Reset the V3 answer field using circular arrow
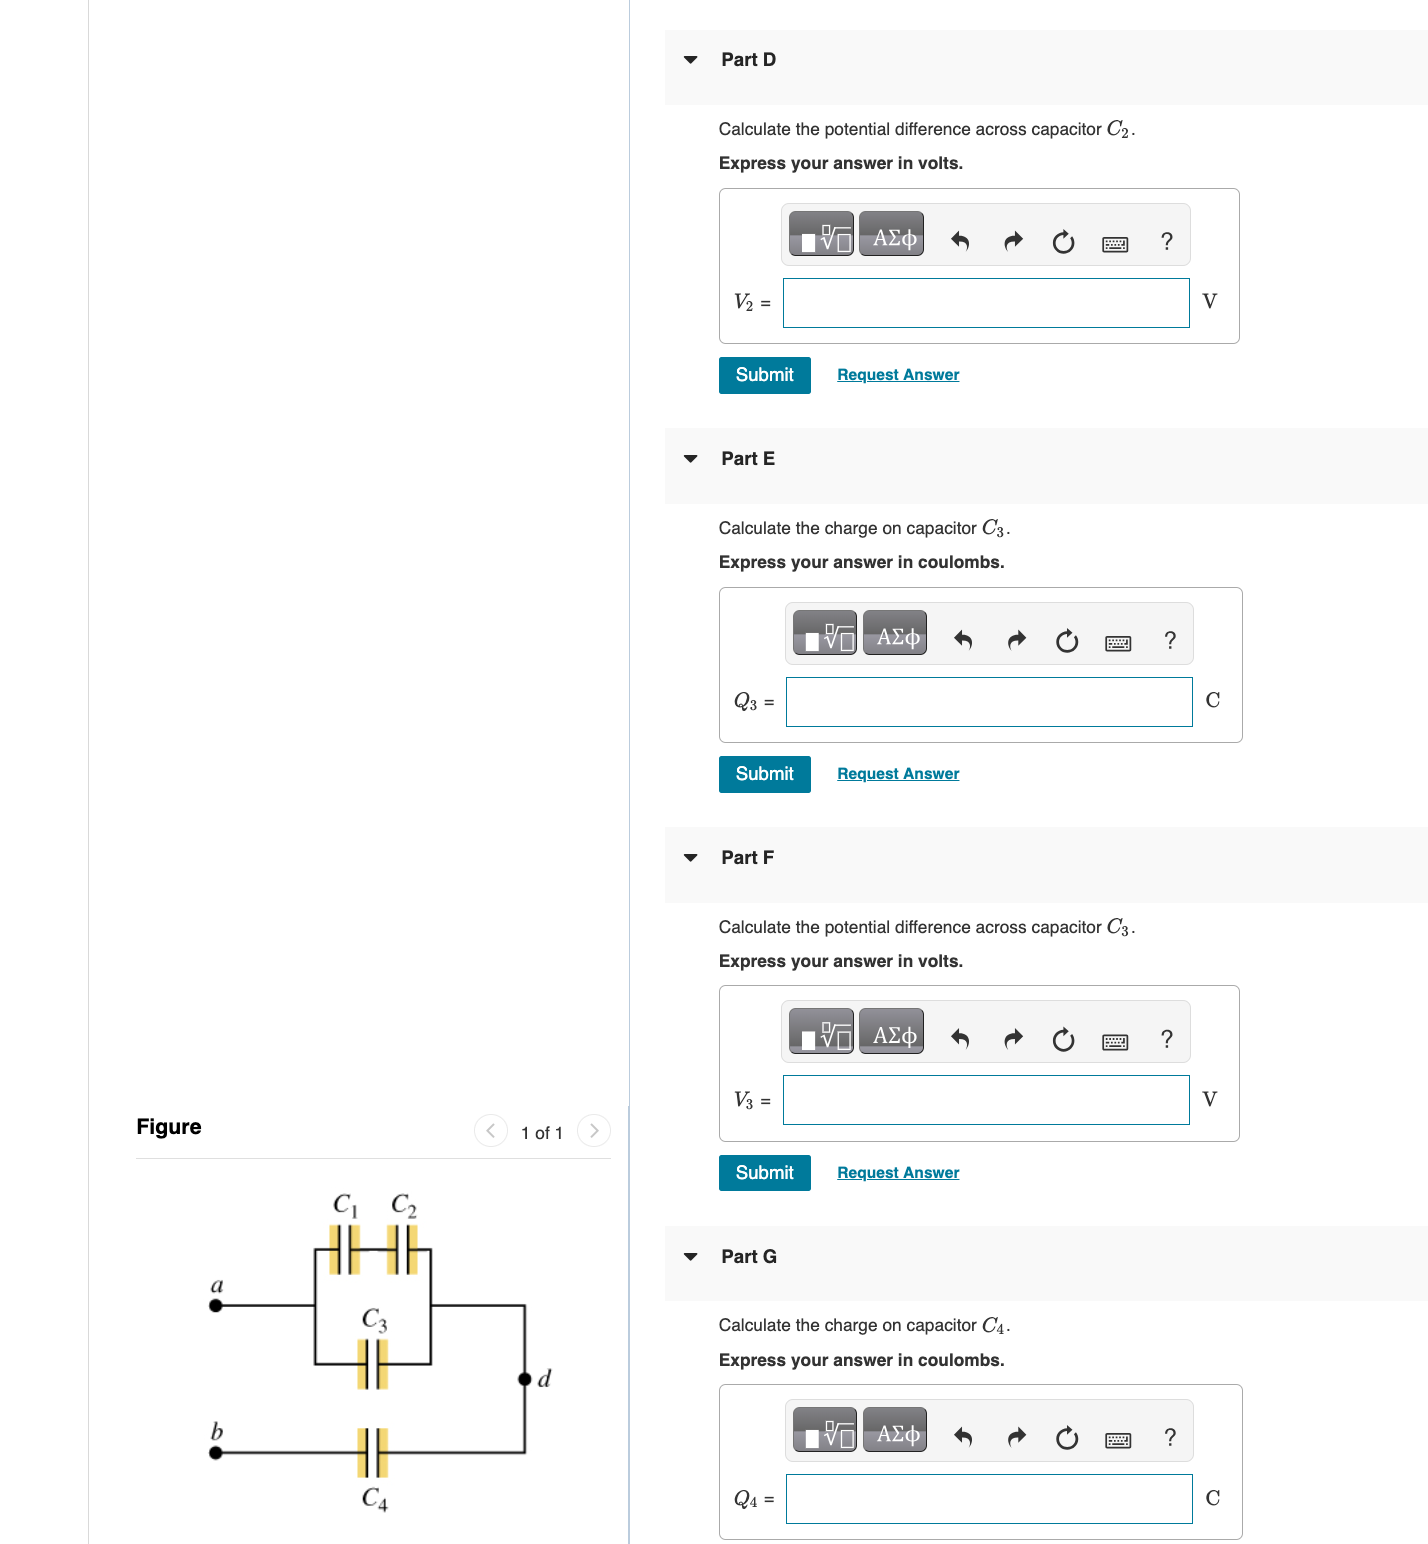The height and width of the screenshot is (1544, 1428). click(x=1063, y=1039)
